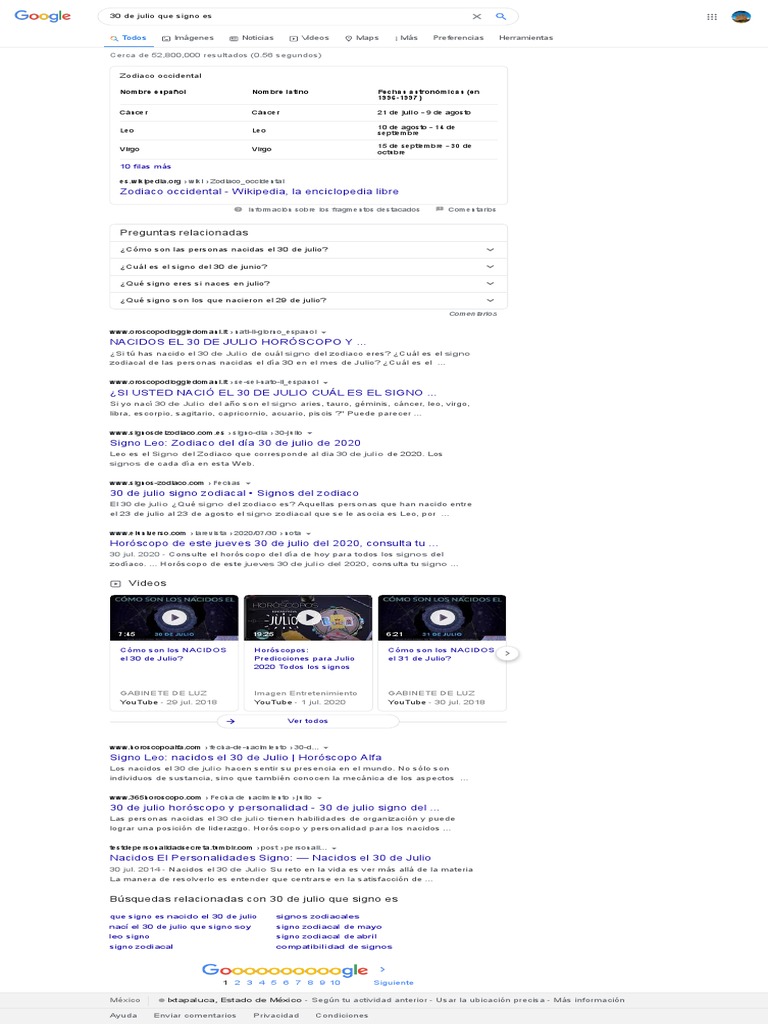Open the Google apps grid

(x=712, y=17)
